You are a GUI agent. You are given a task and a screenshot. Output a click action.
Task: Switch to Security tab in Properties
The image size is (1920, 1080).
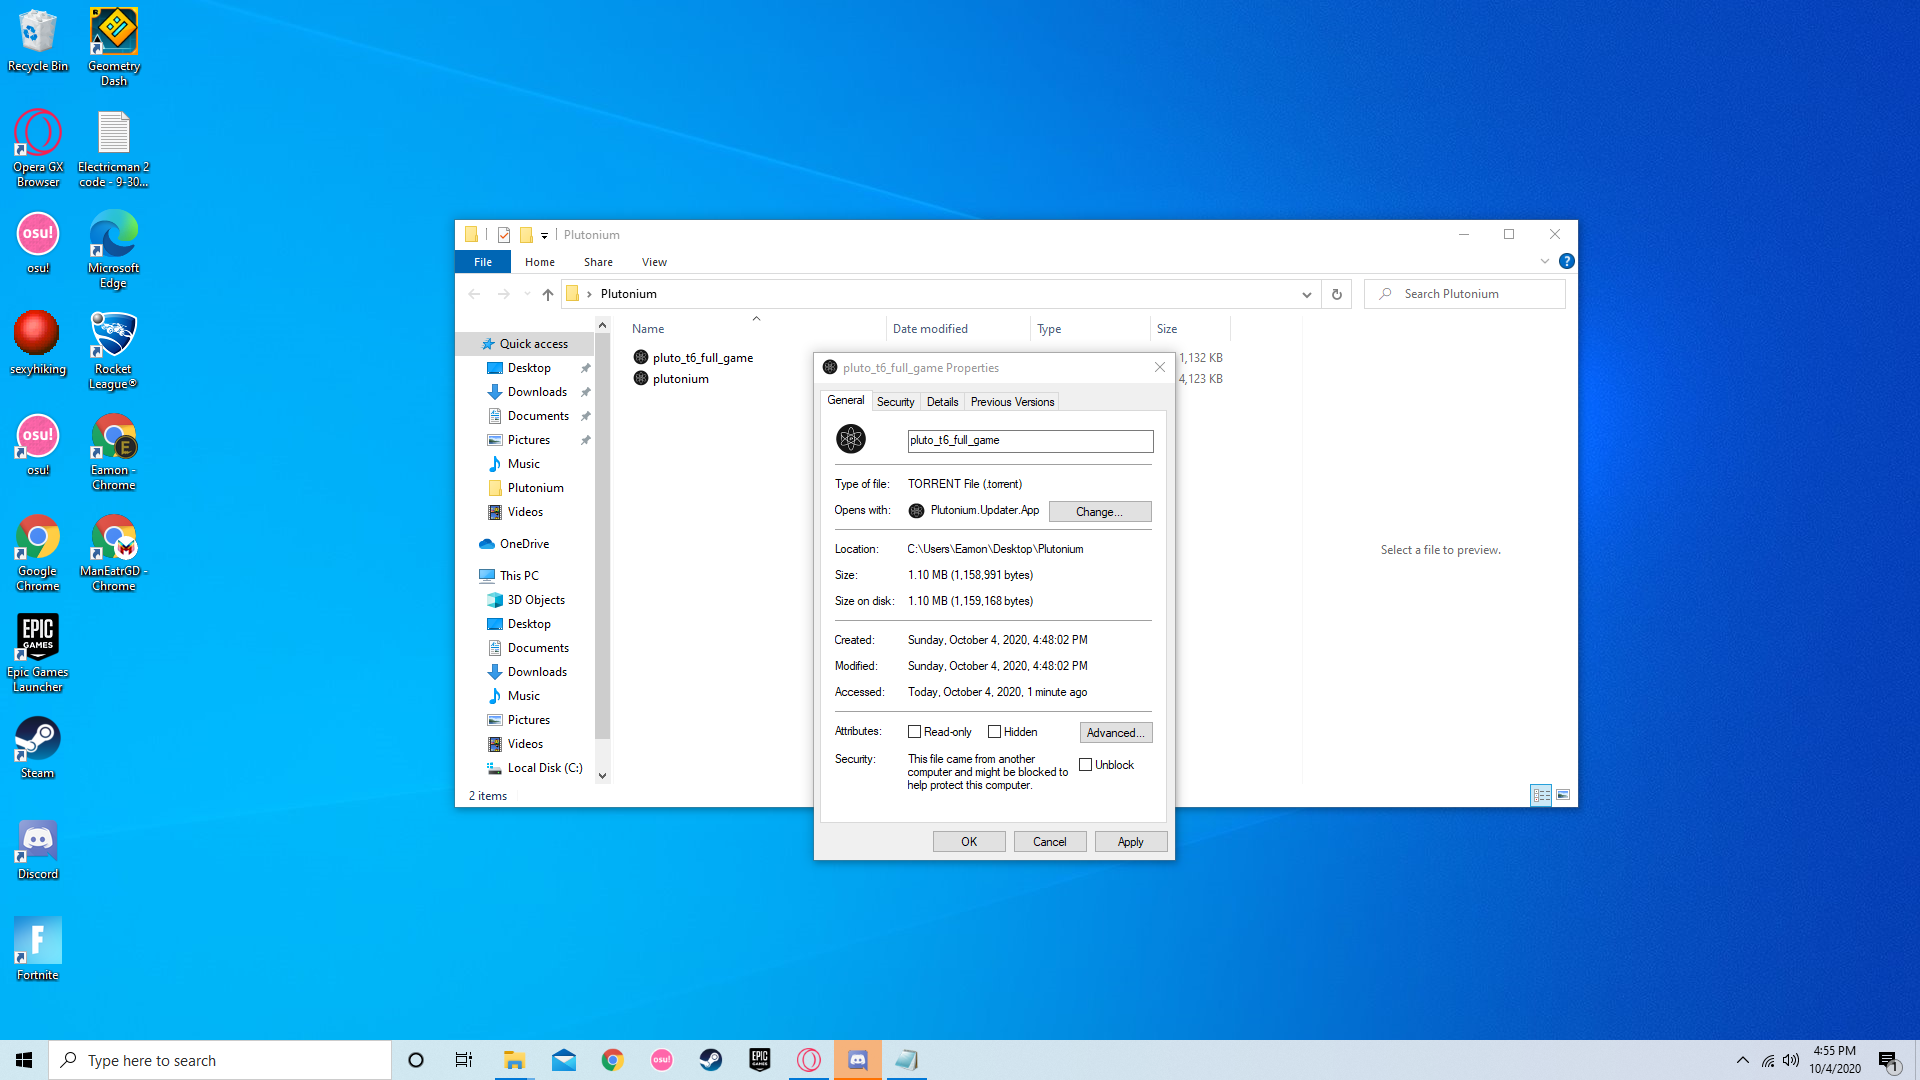[x=895, y=402]
